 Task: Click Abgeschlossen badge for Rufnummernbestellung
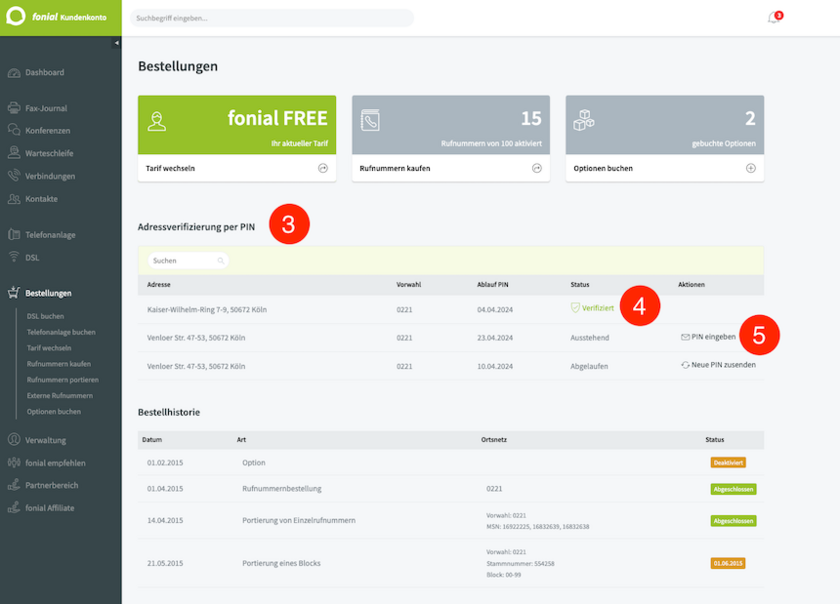[733, 489]
